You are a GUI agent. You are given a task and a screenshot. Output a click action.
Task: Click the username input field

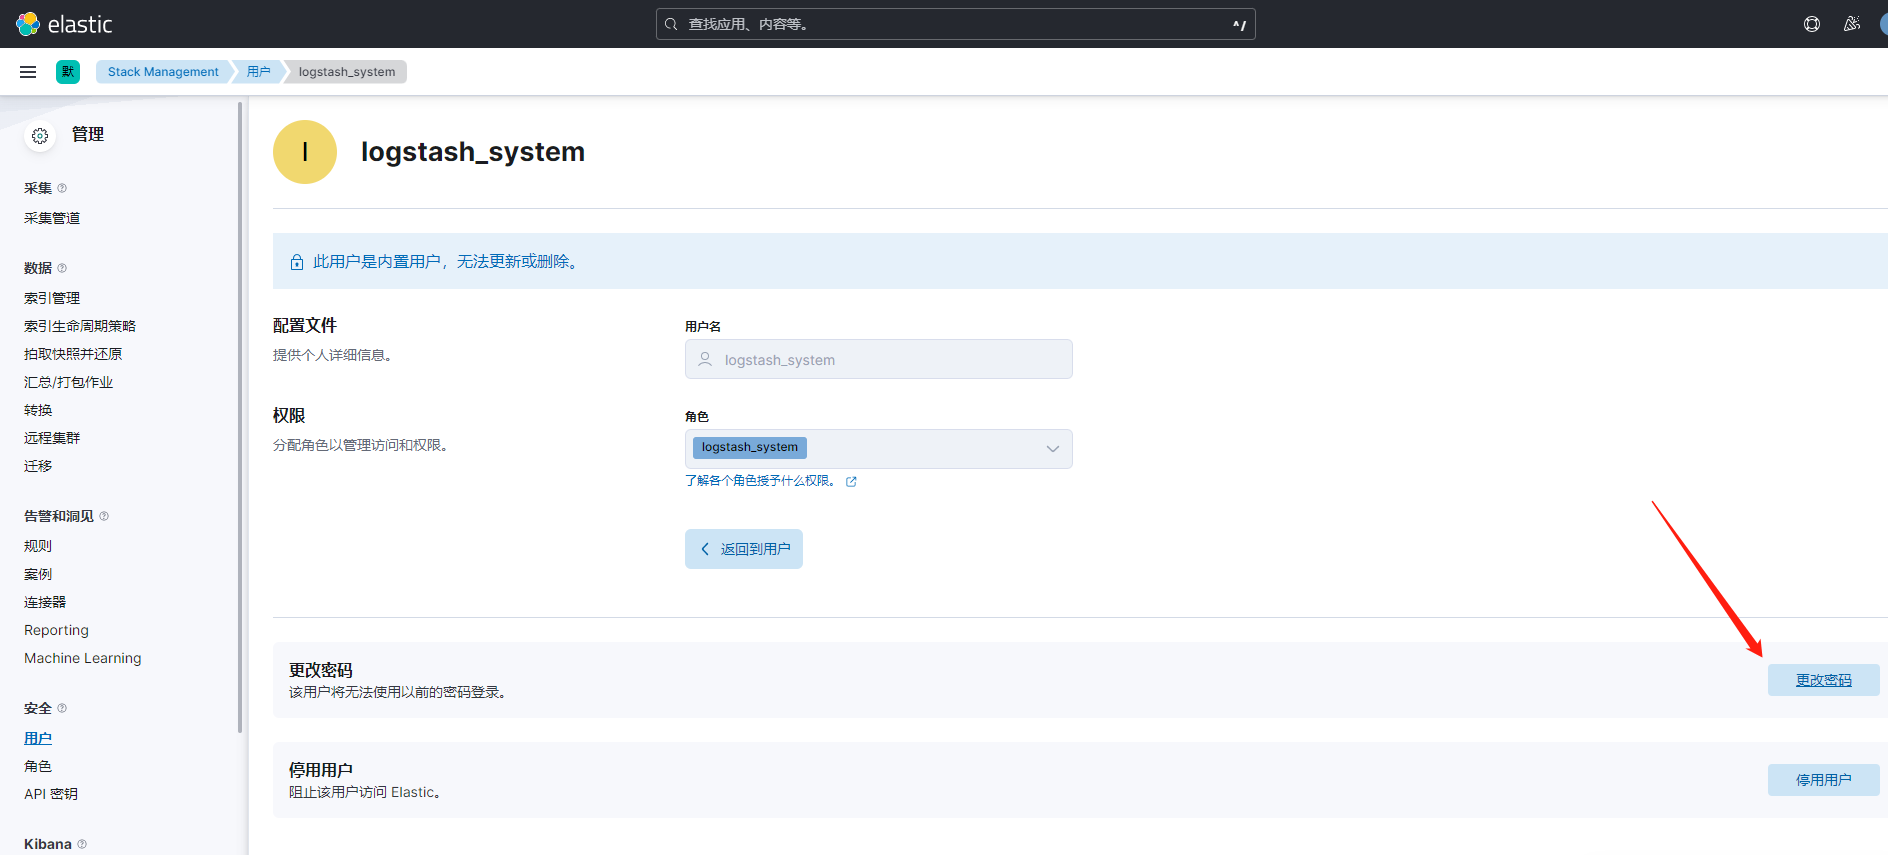click(879, 359)
